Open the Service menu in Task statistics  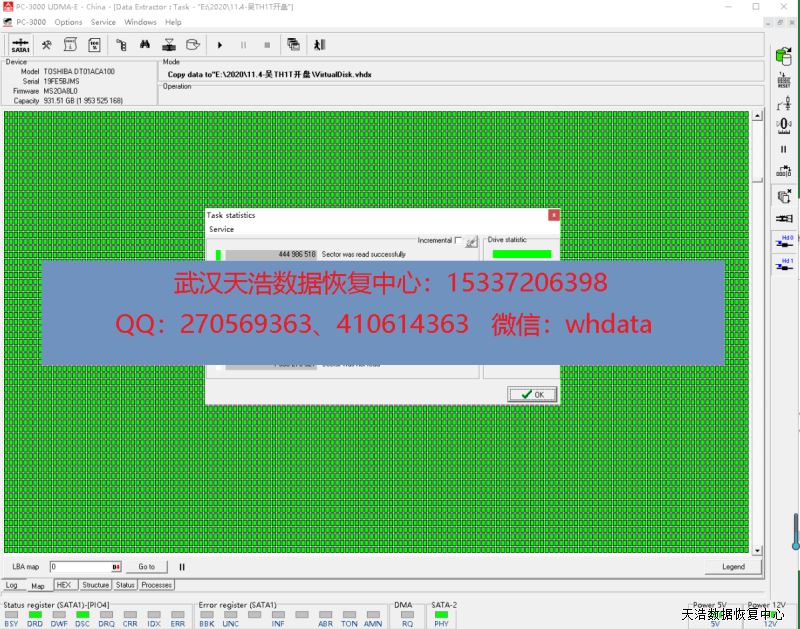pos(221,229)
